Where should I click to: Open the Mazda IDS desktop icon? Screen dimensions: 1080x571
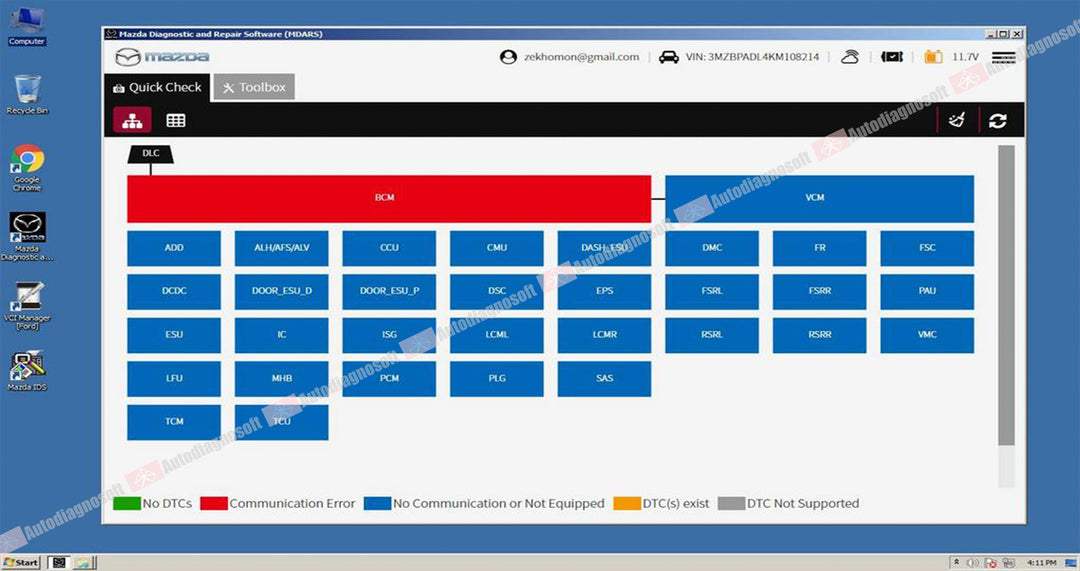point(27,371)
